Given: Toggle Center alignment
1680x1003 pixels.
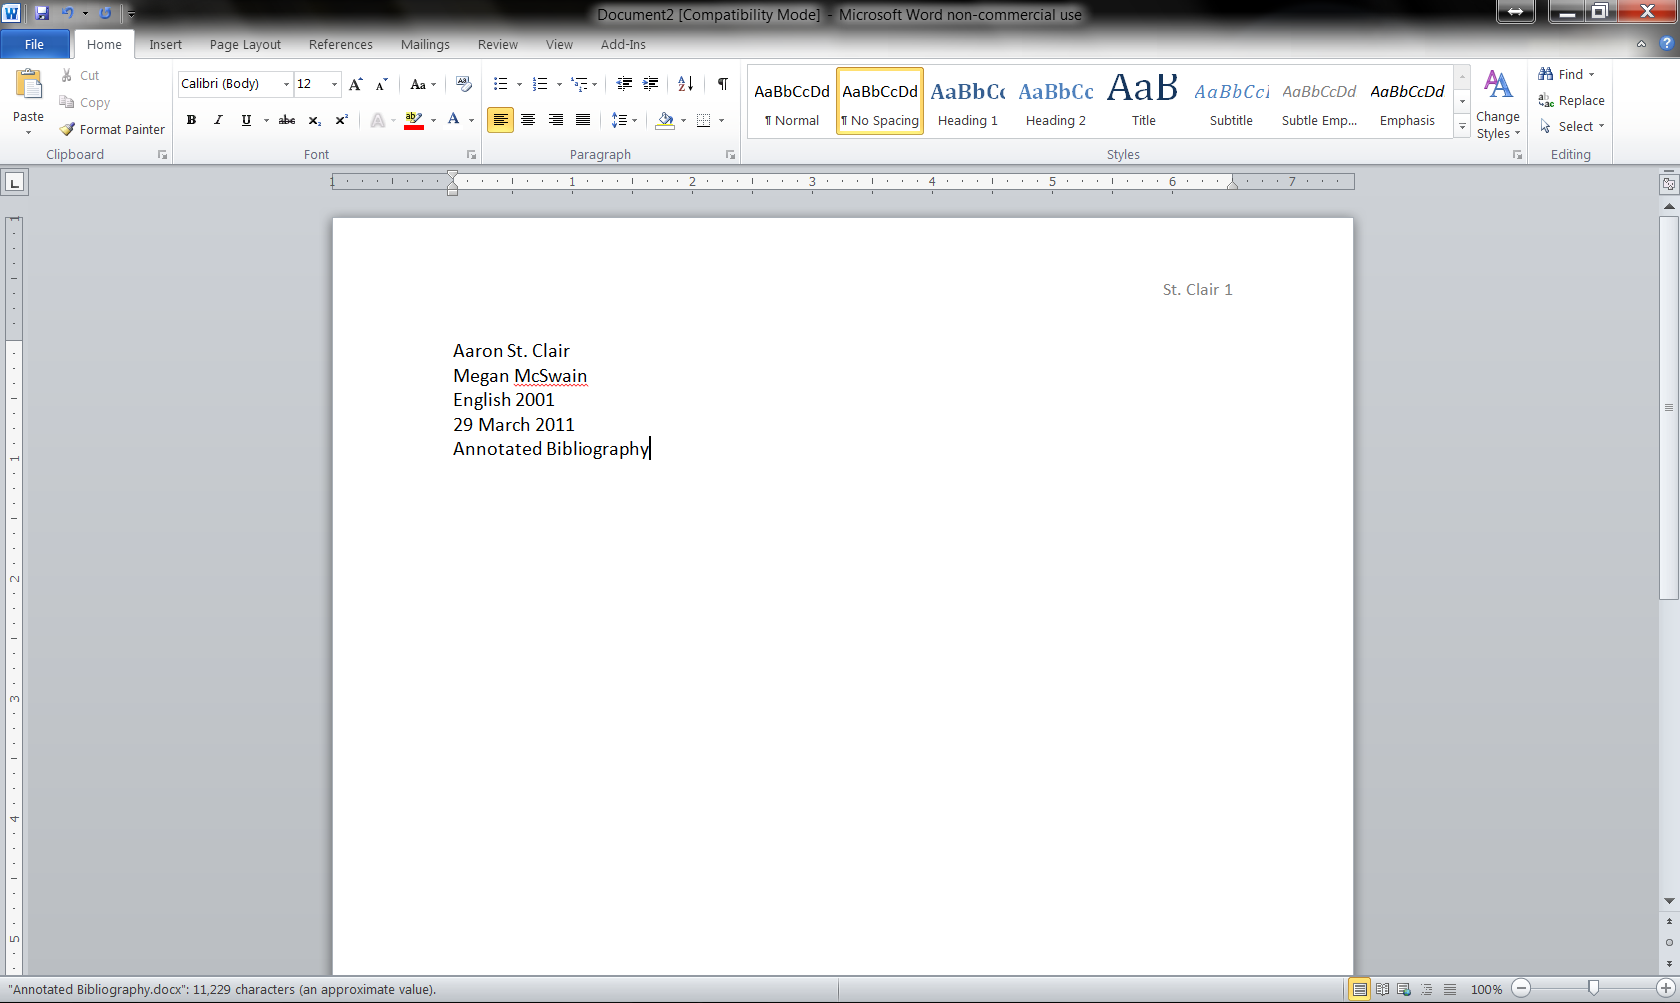Looking at the screenshot, I should (x=528, y=120).
